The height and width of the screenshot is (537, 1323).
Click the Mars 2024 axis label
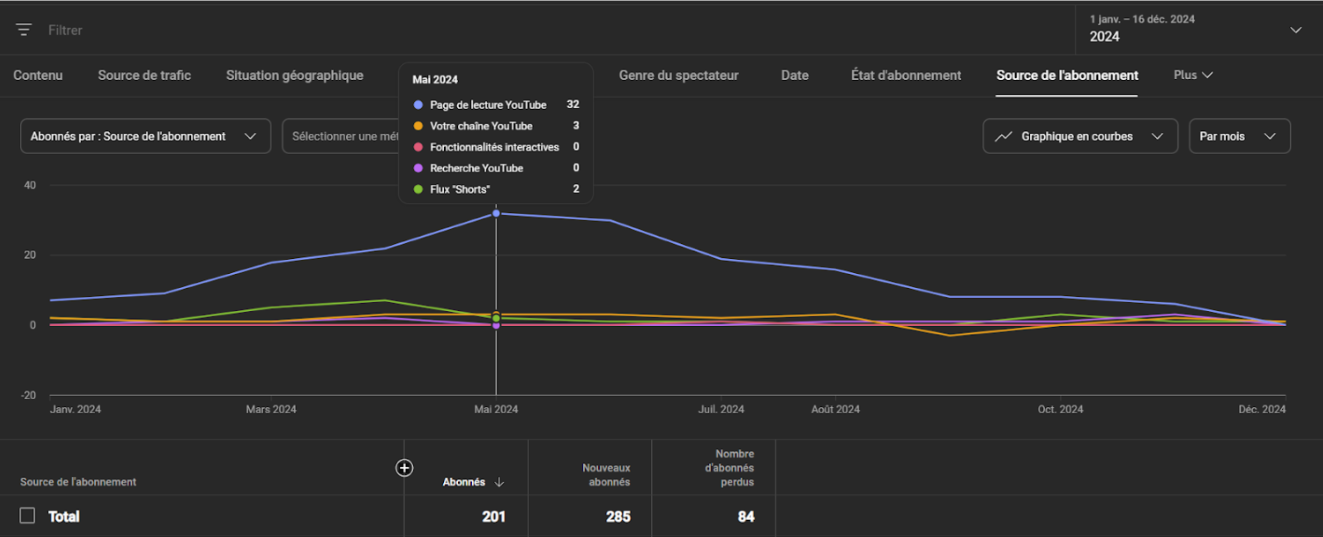click(x=271, y=409)
